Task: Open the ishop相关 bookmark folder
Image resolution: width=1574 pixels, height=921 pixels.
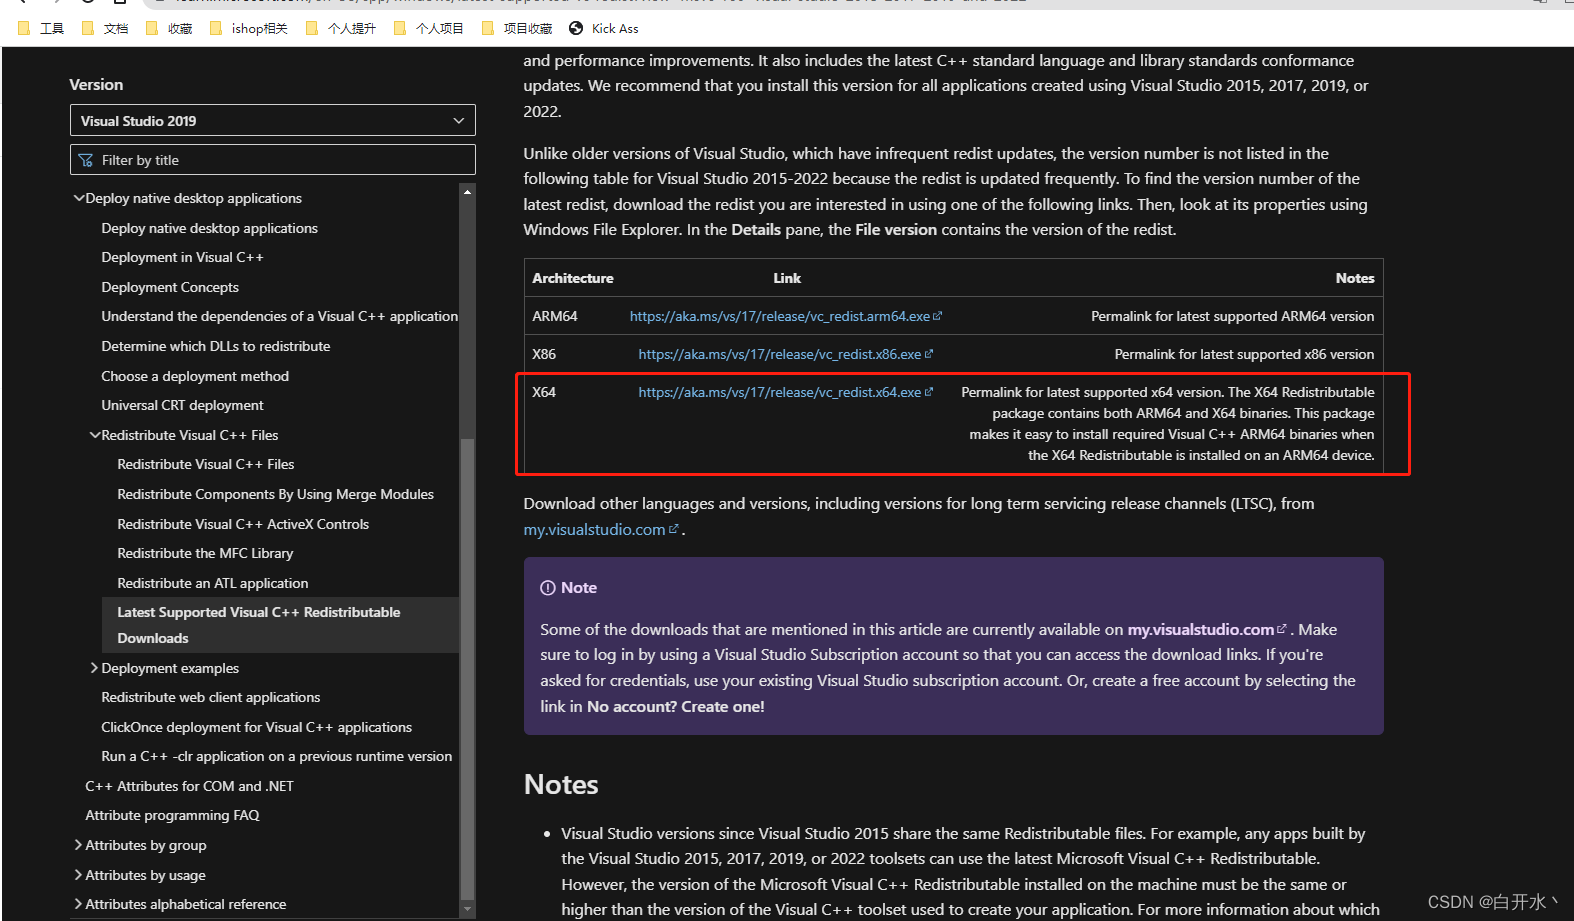Action: tap(249, 28)
